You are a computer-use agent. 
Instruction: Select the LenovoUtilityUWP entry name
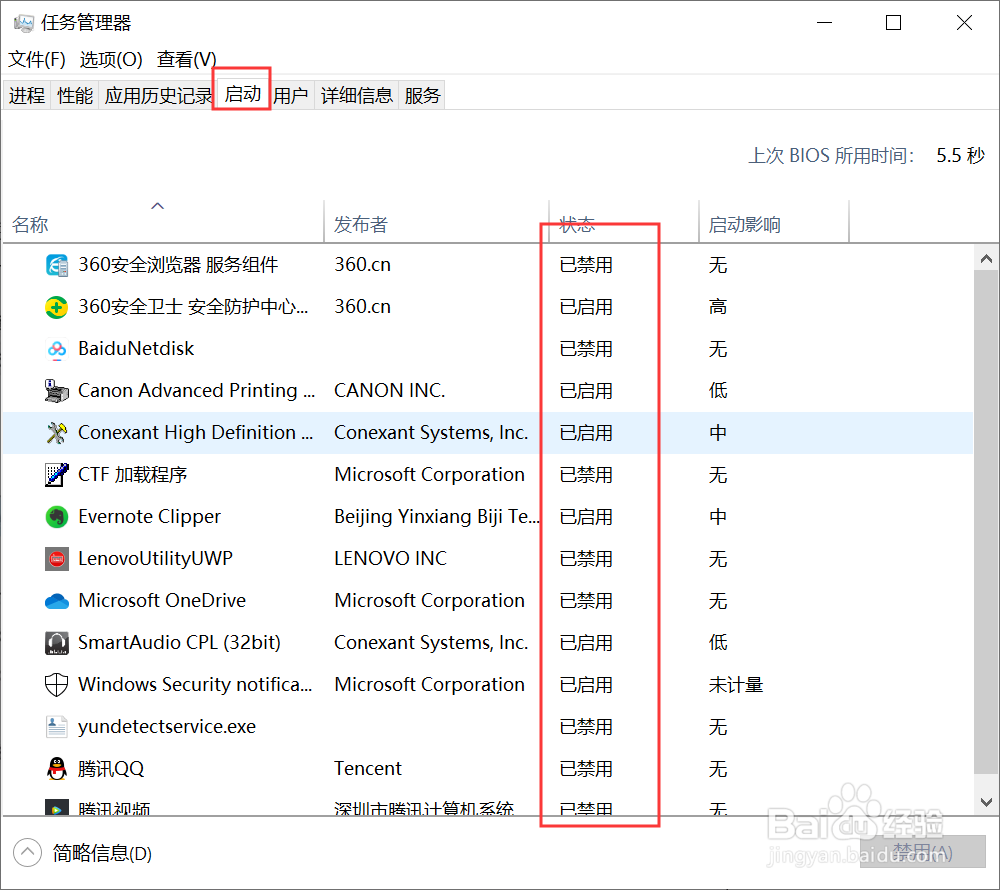coord(156,558)
